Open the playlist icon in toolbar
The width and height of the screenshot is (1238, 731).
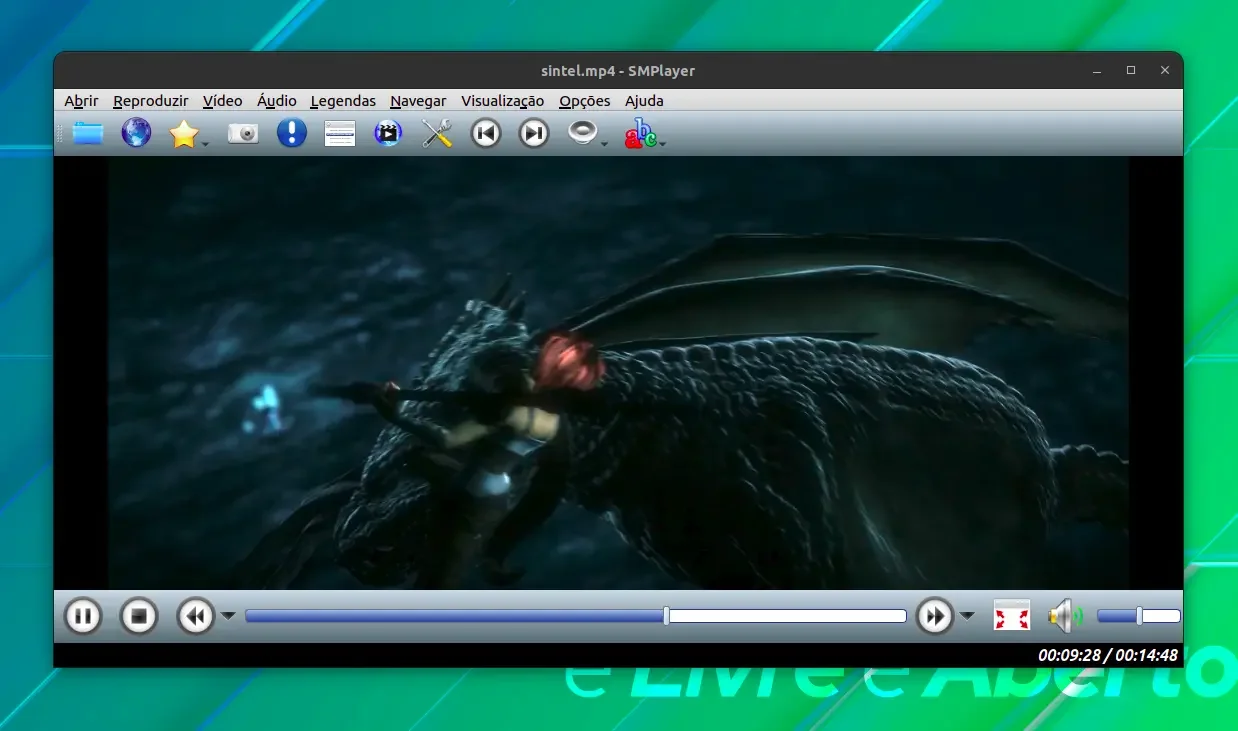click(x=340, y=133)
